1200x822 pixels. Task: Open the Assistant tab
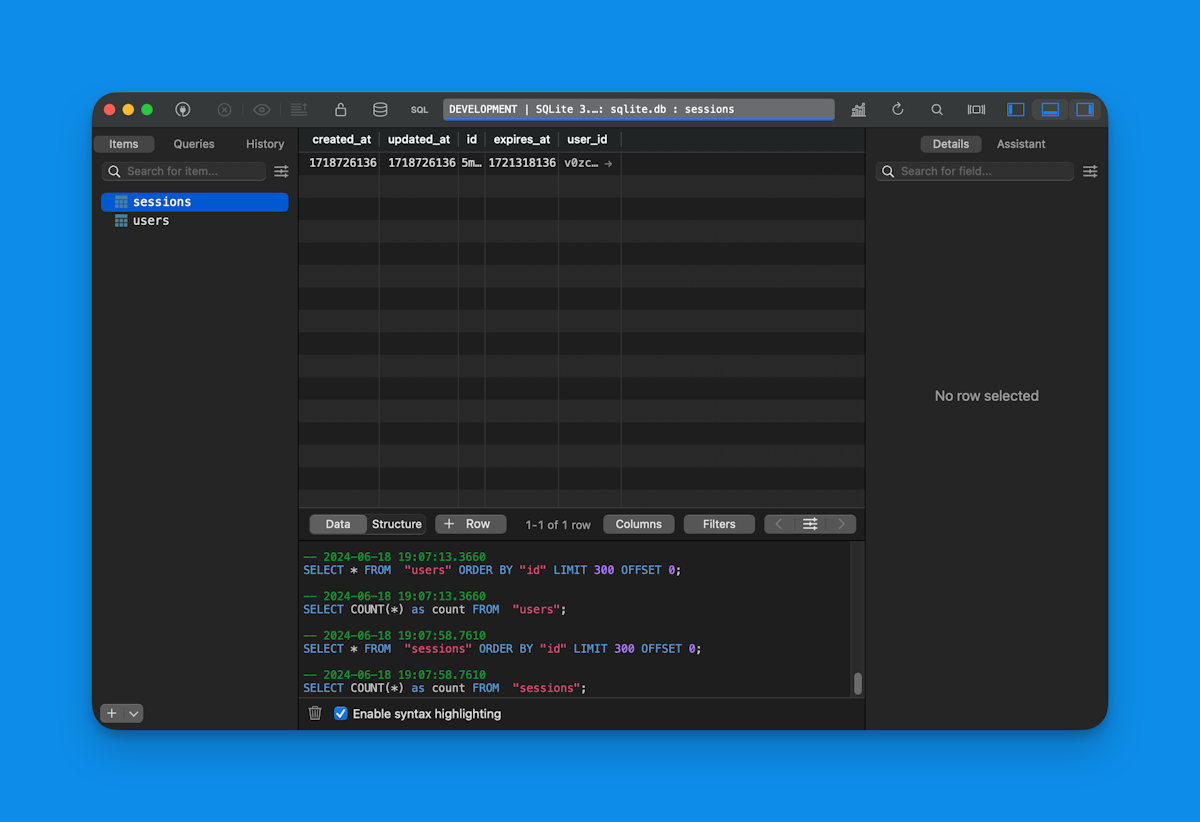click(x=1021, y=144)
